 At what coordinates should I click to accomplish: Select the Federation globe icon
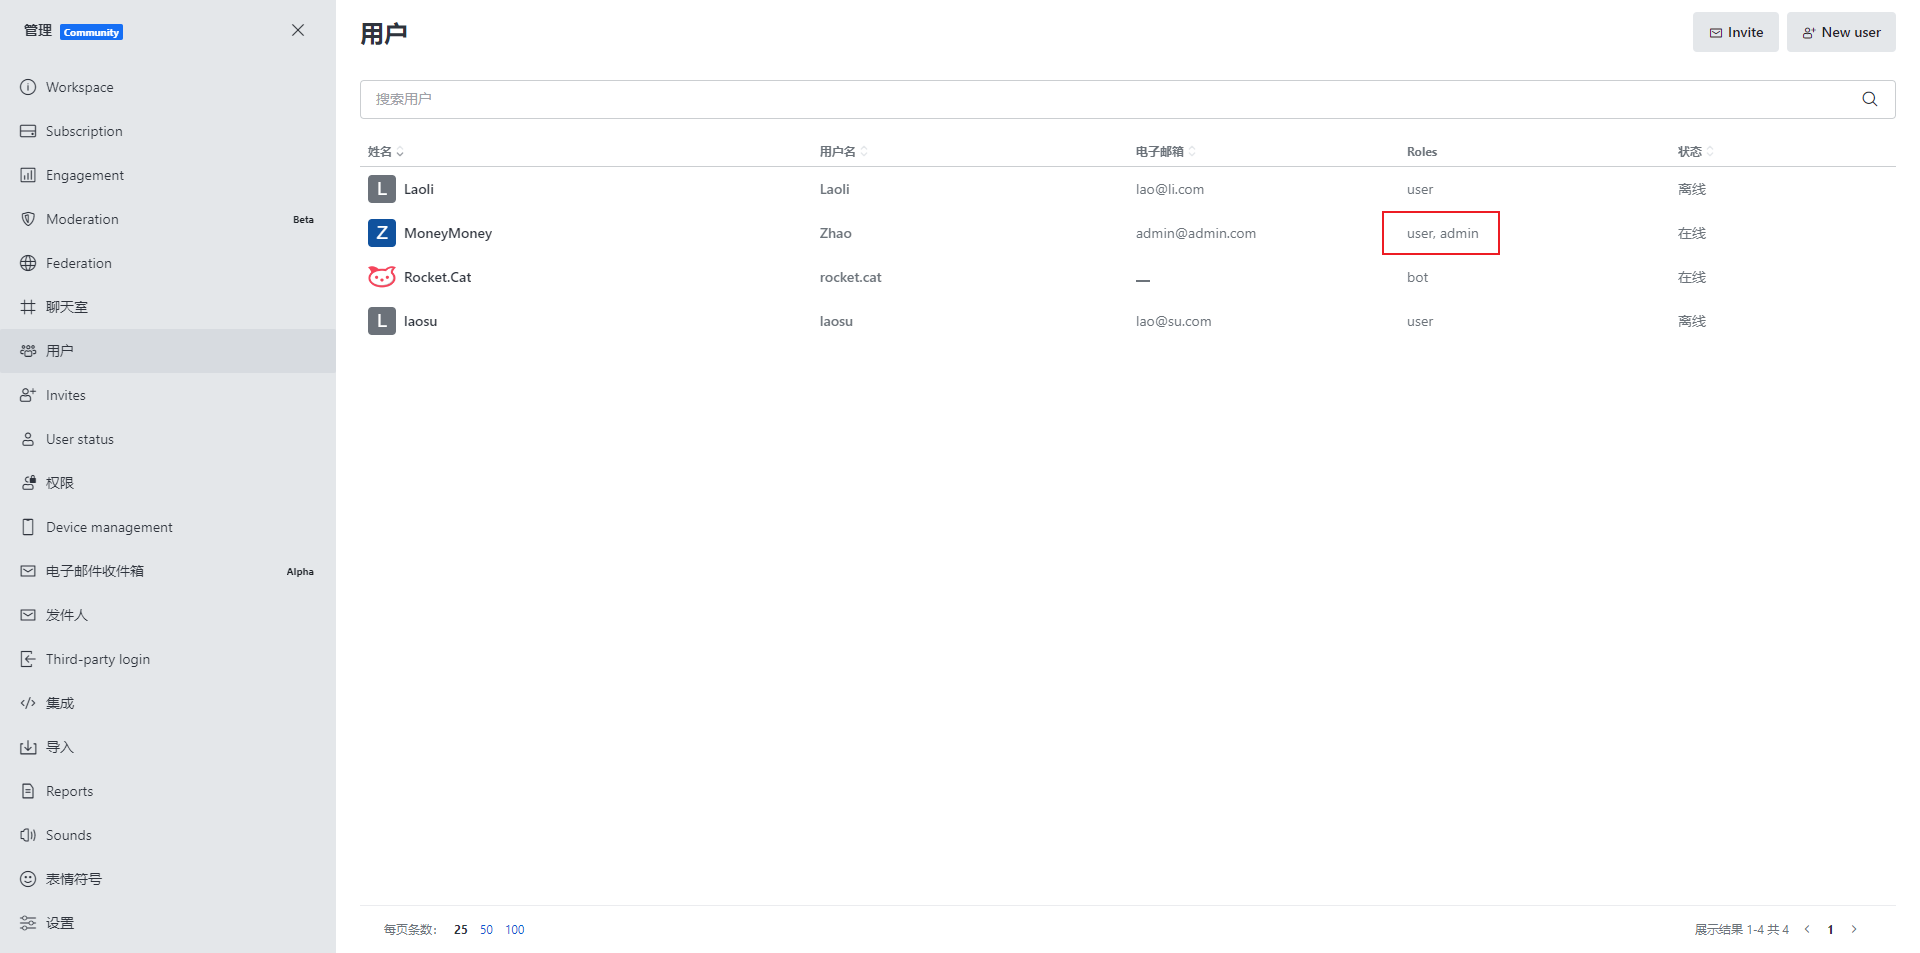click(x=28, y=263)
